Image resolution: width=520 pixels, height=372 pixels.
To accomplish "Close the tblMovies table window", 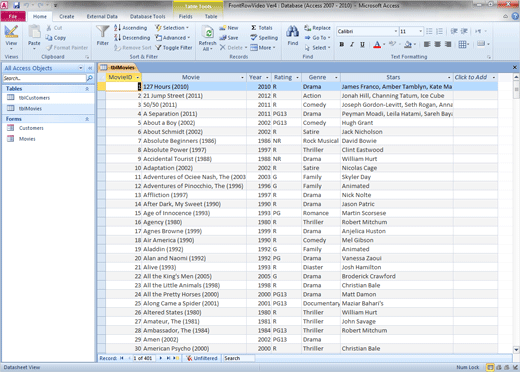I will point(515,67).
